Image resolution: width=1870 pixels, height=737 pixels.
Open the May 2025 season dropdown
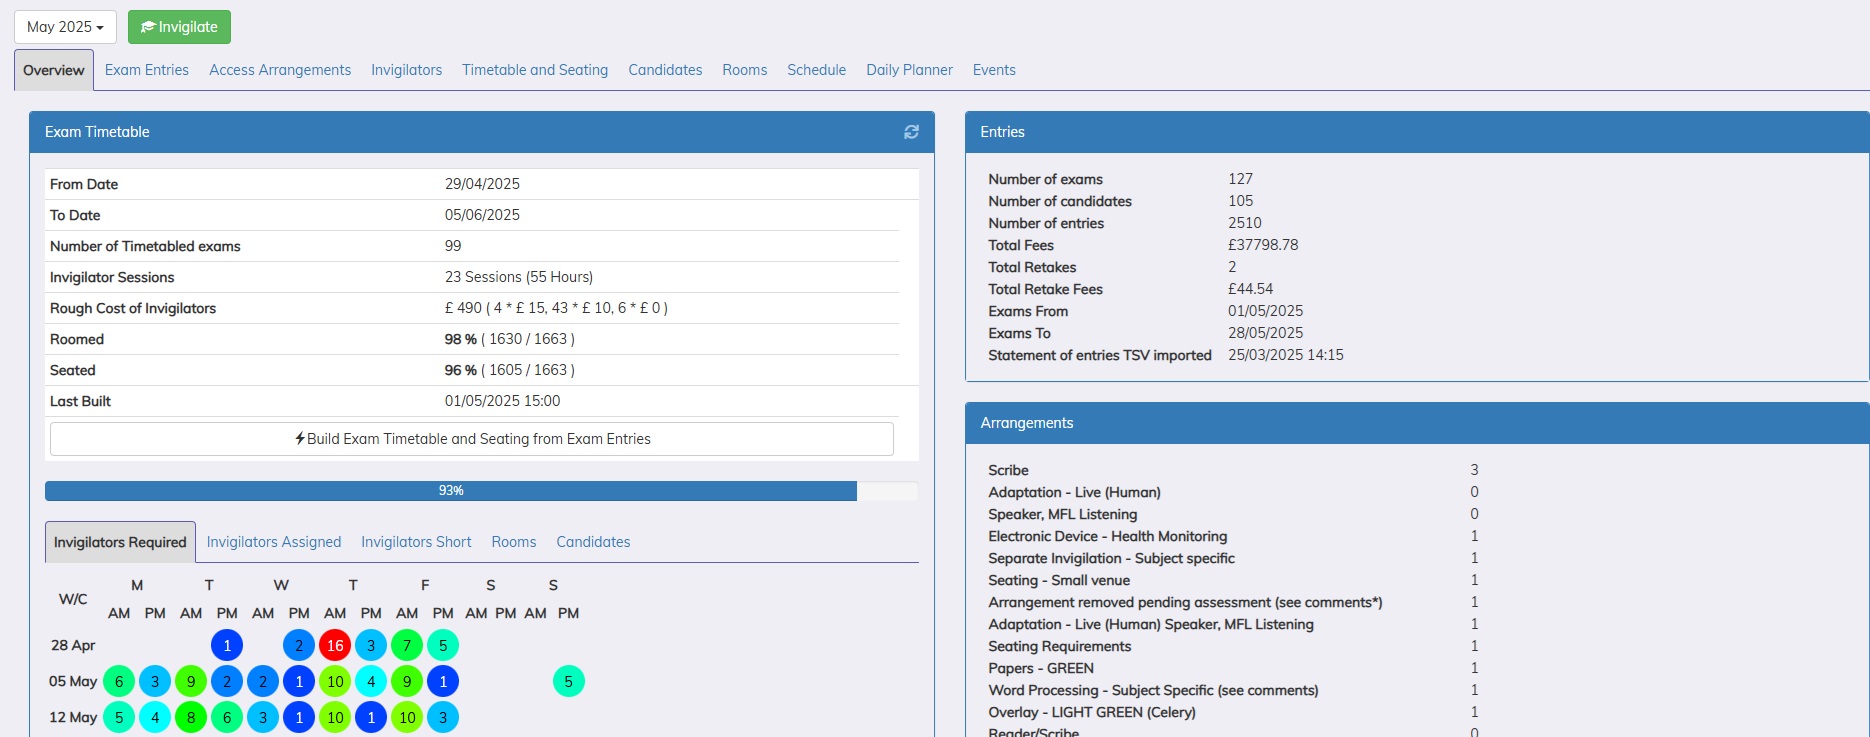(x=65, y=27)
